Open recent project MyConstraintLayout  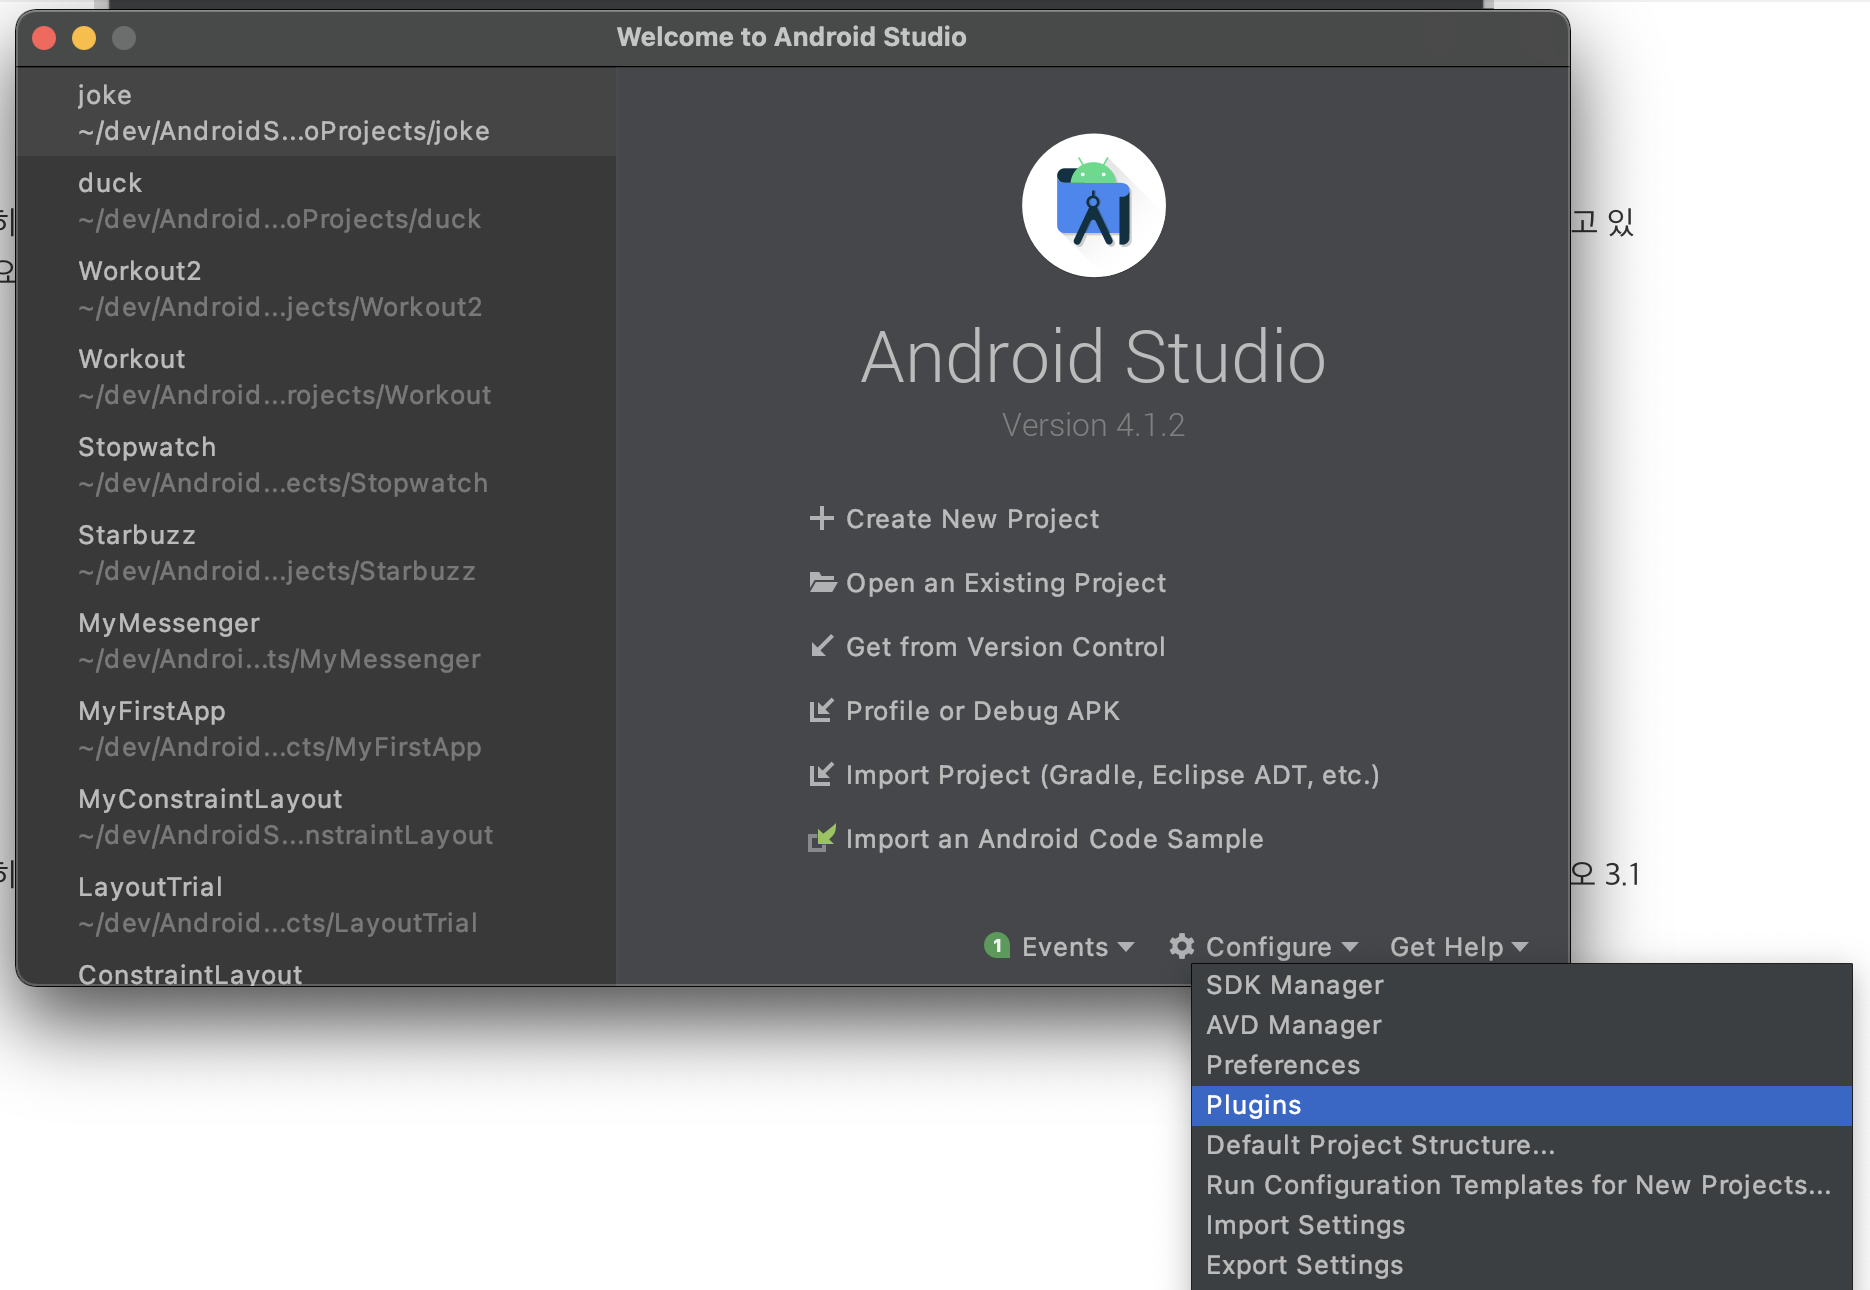click(316, 816)
